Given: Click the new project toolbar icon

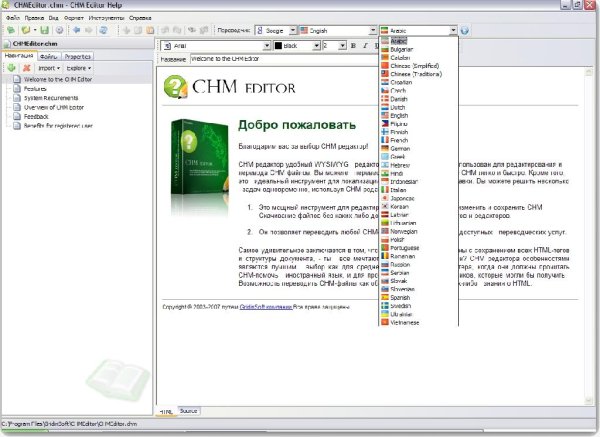Looking at the screenshot, I should tap(11, 30).
